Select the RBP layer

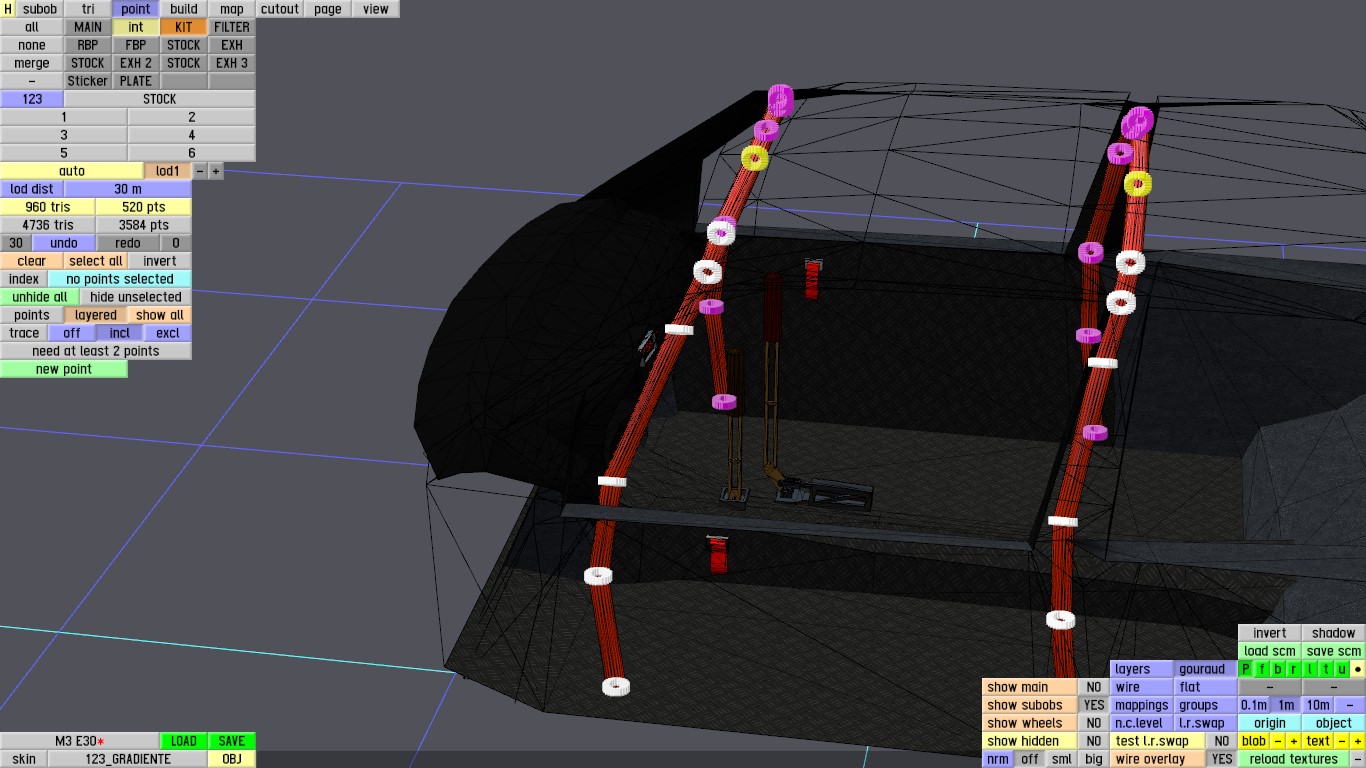coord(88,45)
